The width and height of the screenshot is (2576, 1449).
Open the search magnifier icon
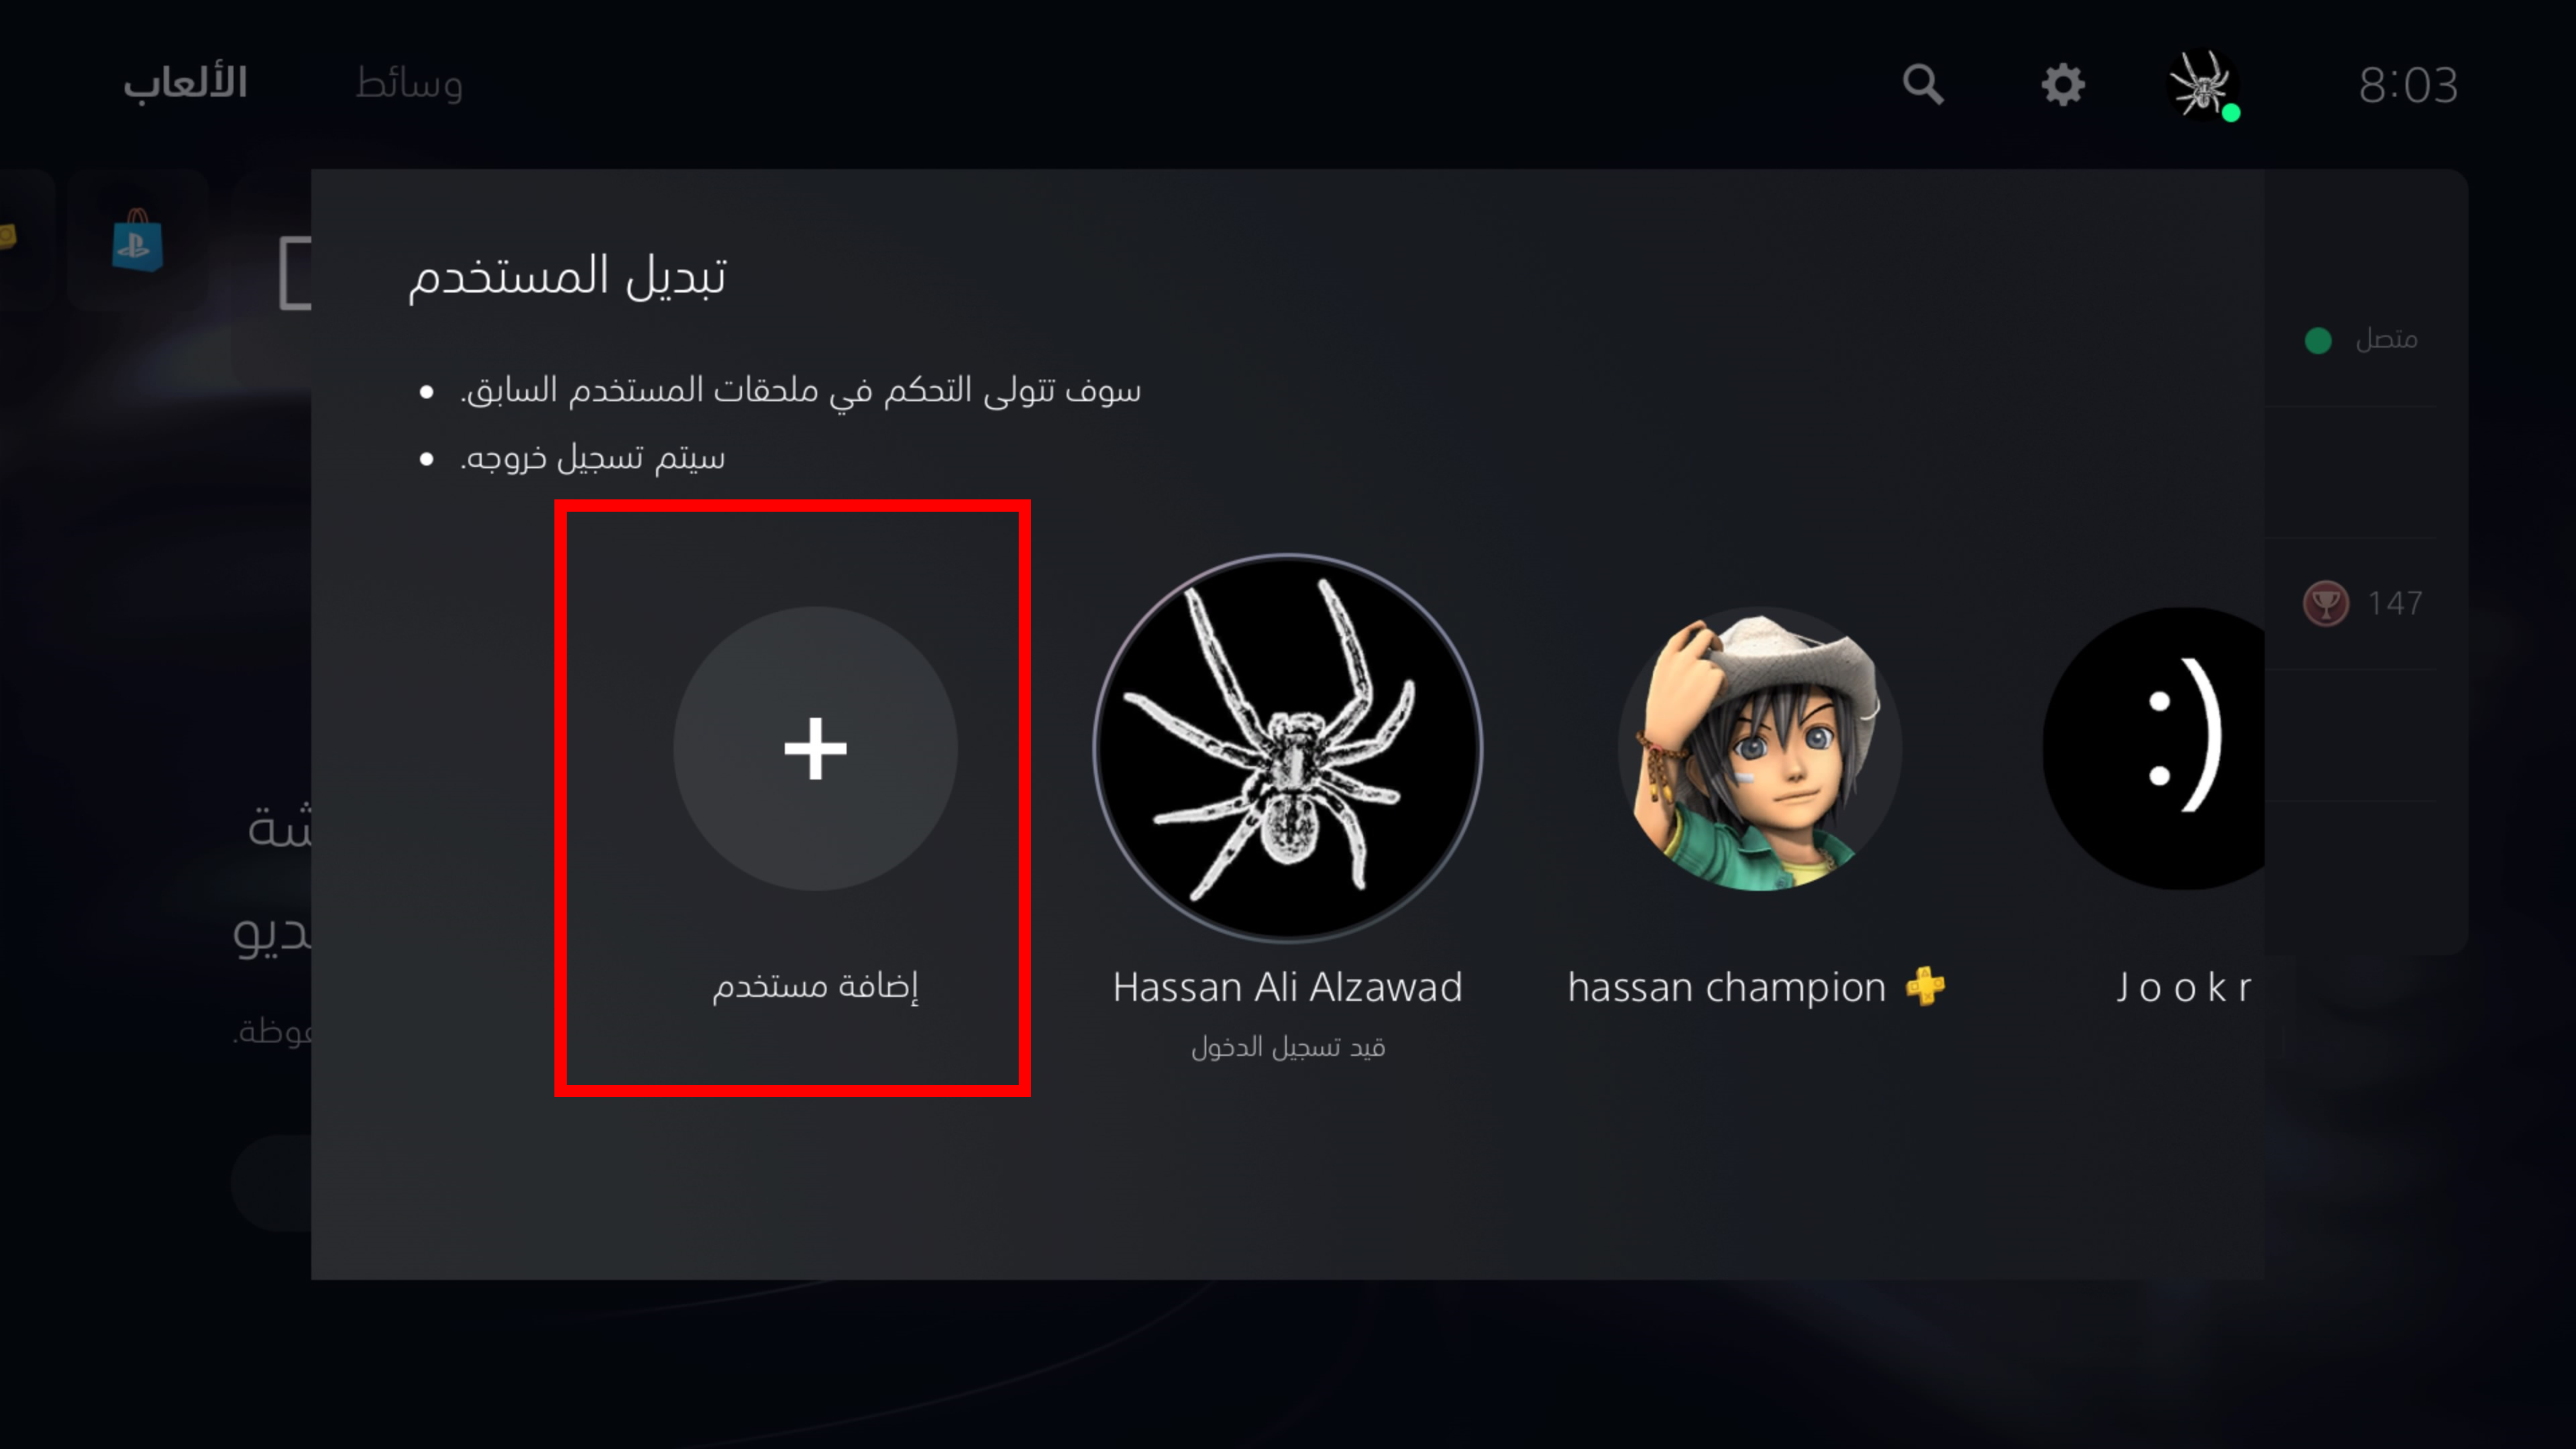pyautogui.click(x=1922, y=85)
